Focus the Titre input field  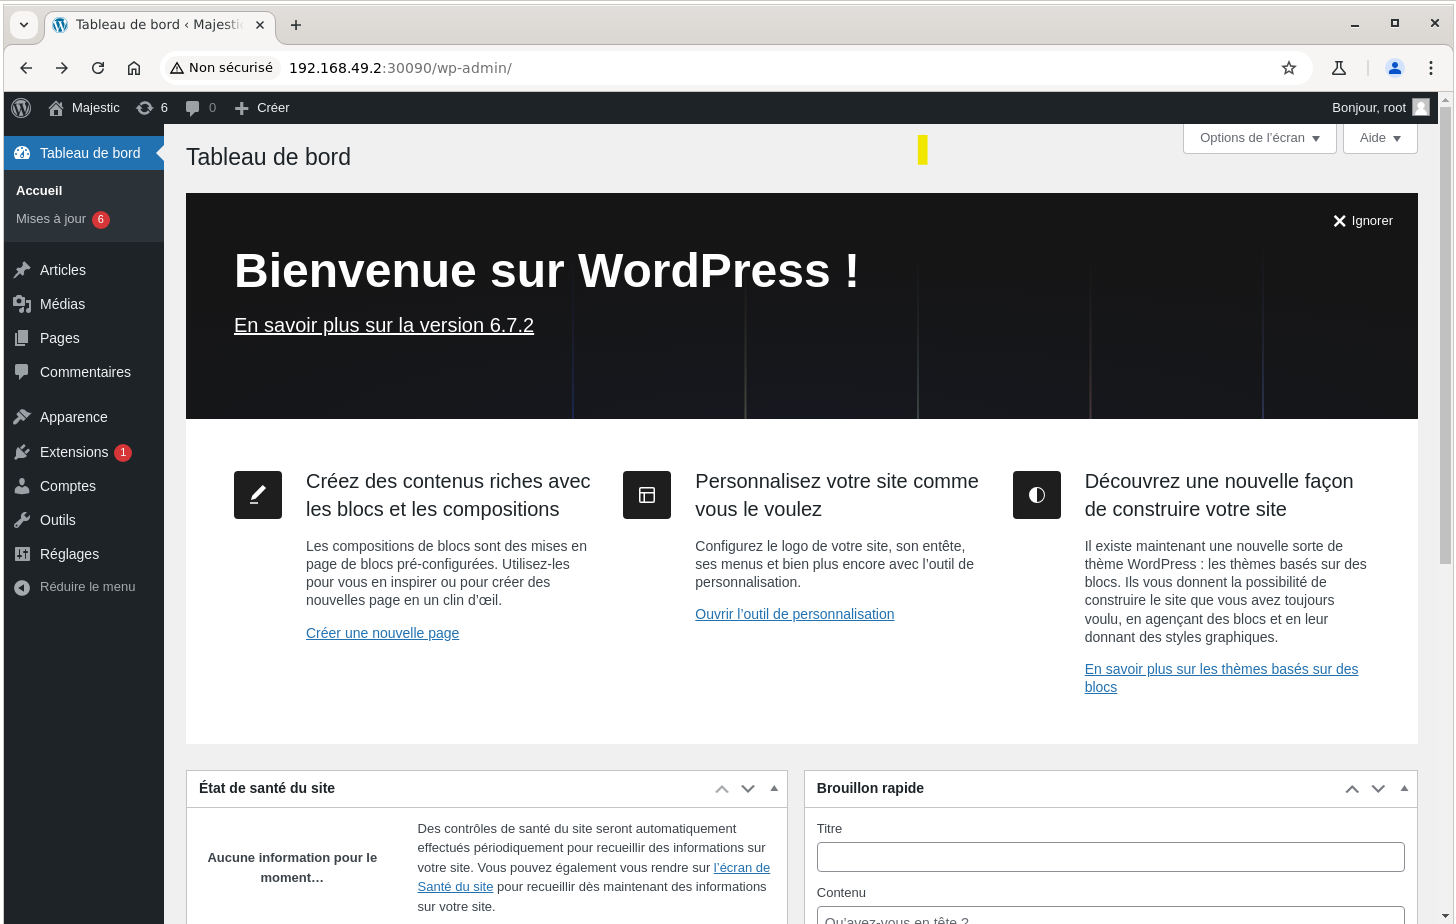coord(1110,857)
